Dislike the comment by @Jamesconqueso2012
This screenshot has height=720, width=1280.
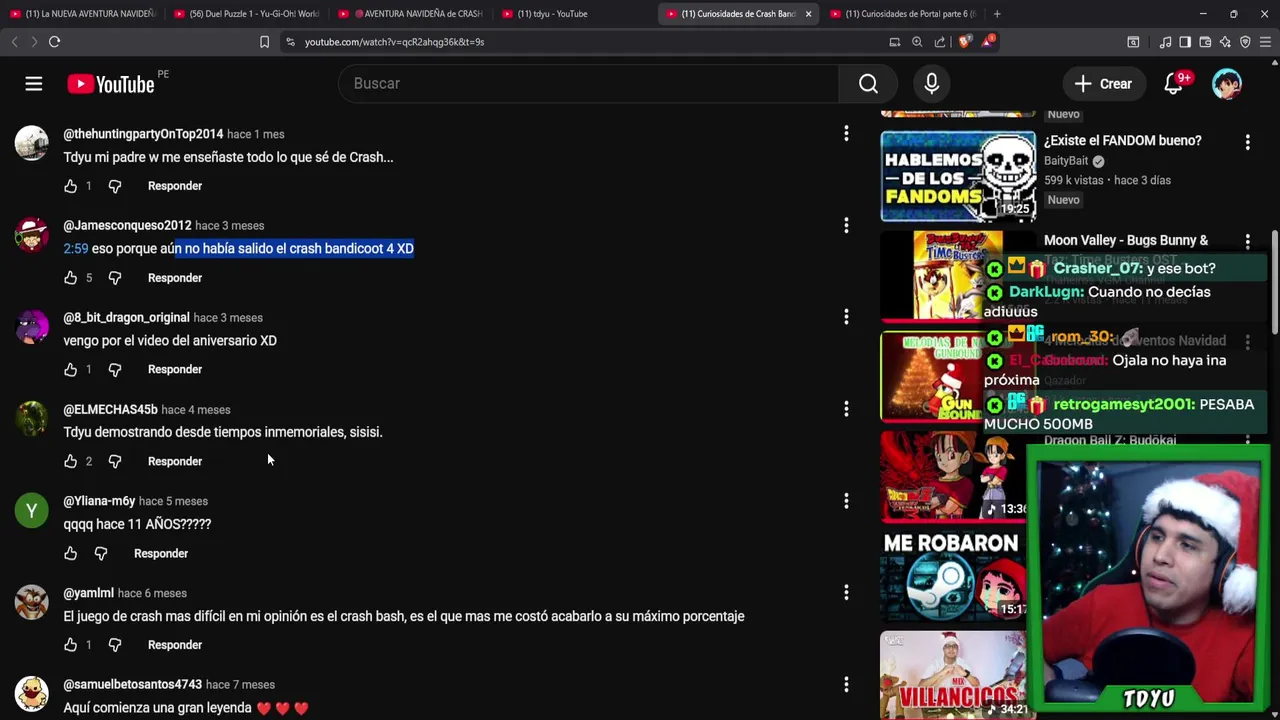[114, 278]
